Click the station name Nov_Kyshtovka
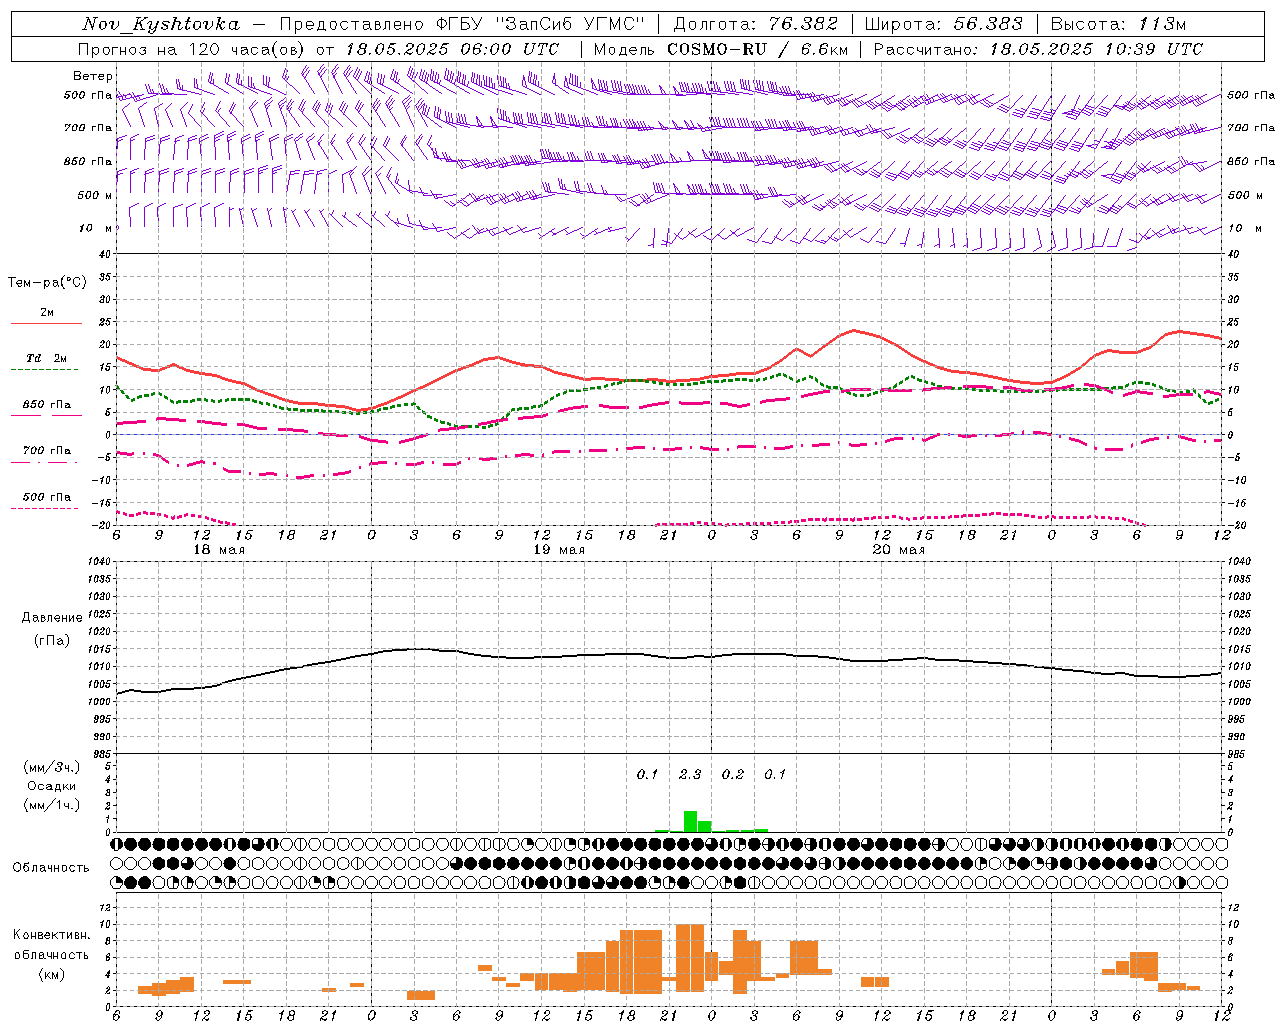1280x1024 pixels. (x=161, y=24)
